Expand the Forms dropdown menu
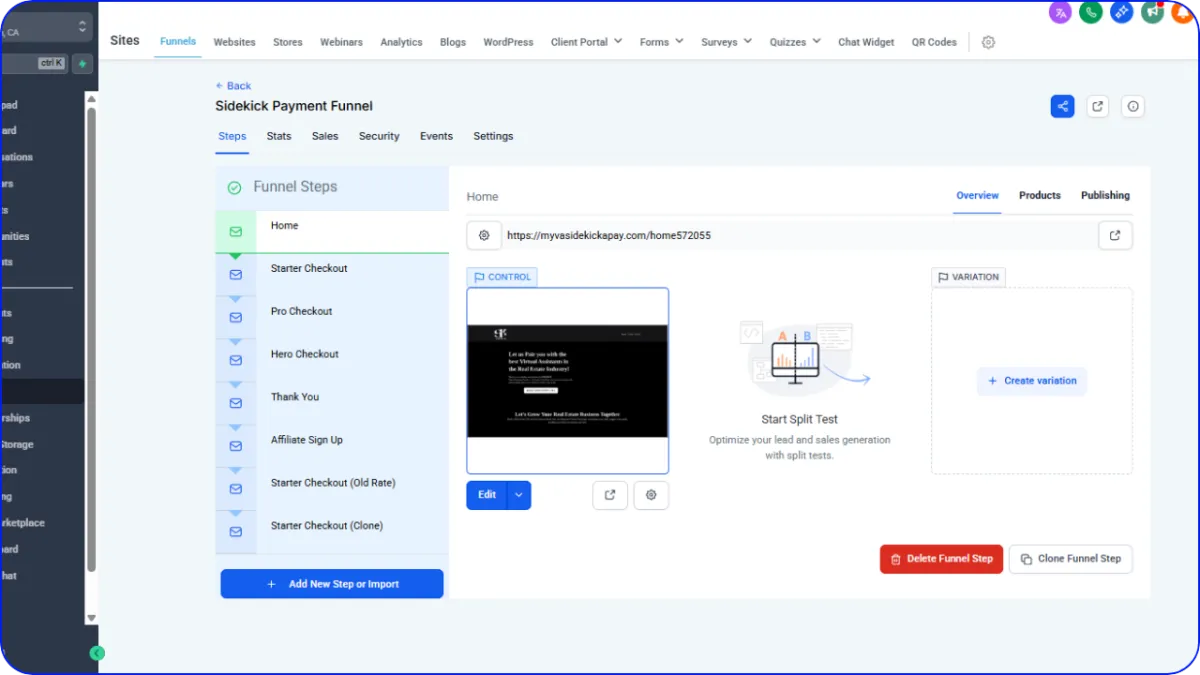1200x675 pixels. click(x=661, y=42)
